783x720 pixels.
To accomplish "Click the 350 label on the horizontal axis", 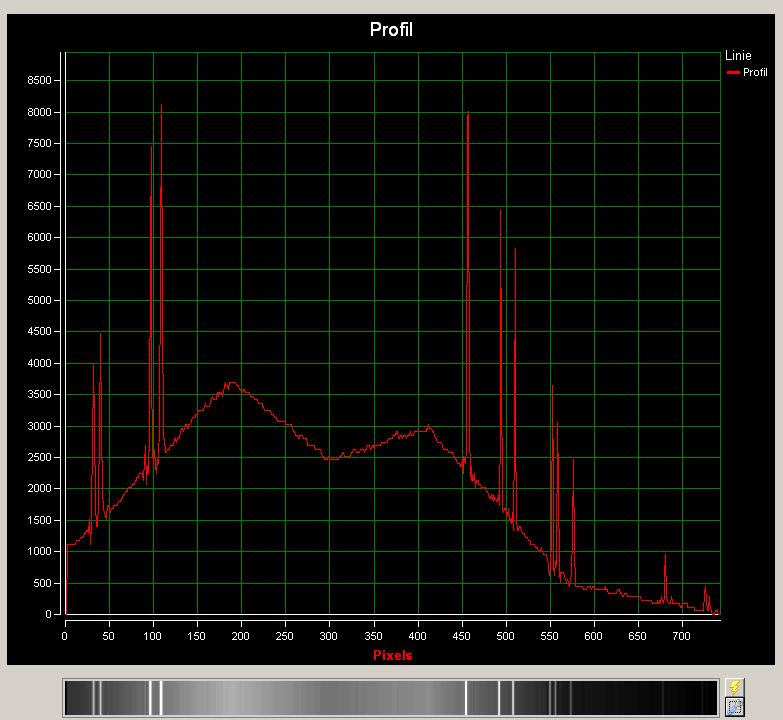I will (373, 634).
